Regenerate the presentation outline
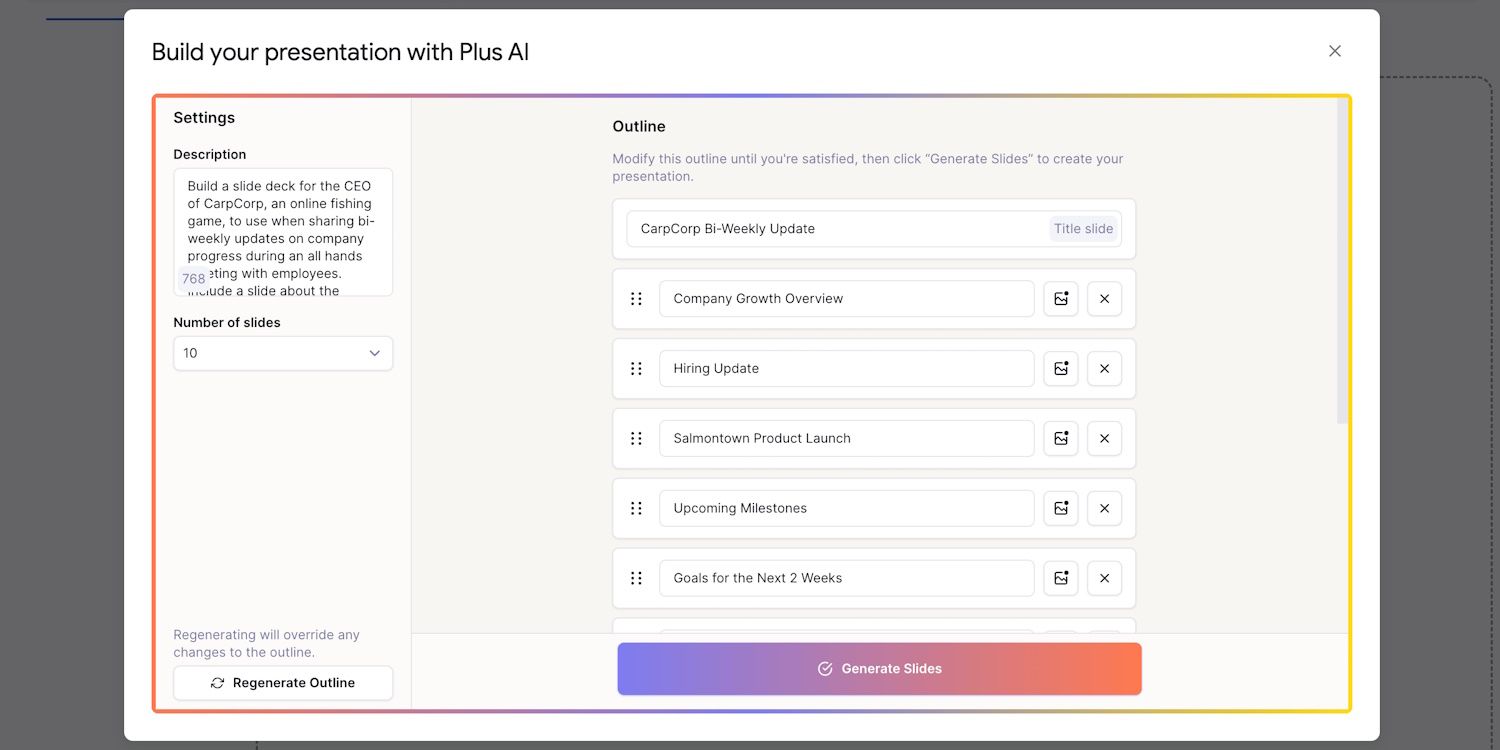Viewport: 1500px width, 750px height. 283,682
